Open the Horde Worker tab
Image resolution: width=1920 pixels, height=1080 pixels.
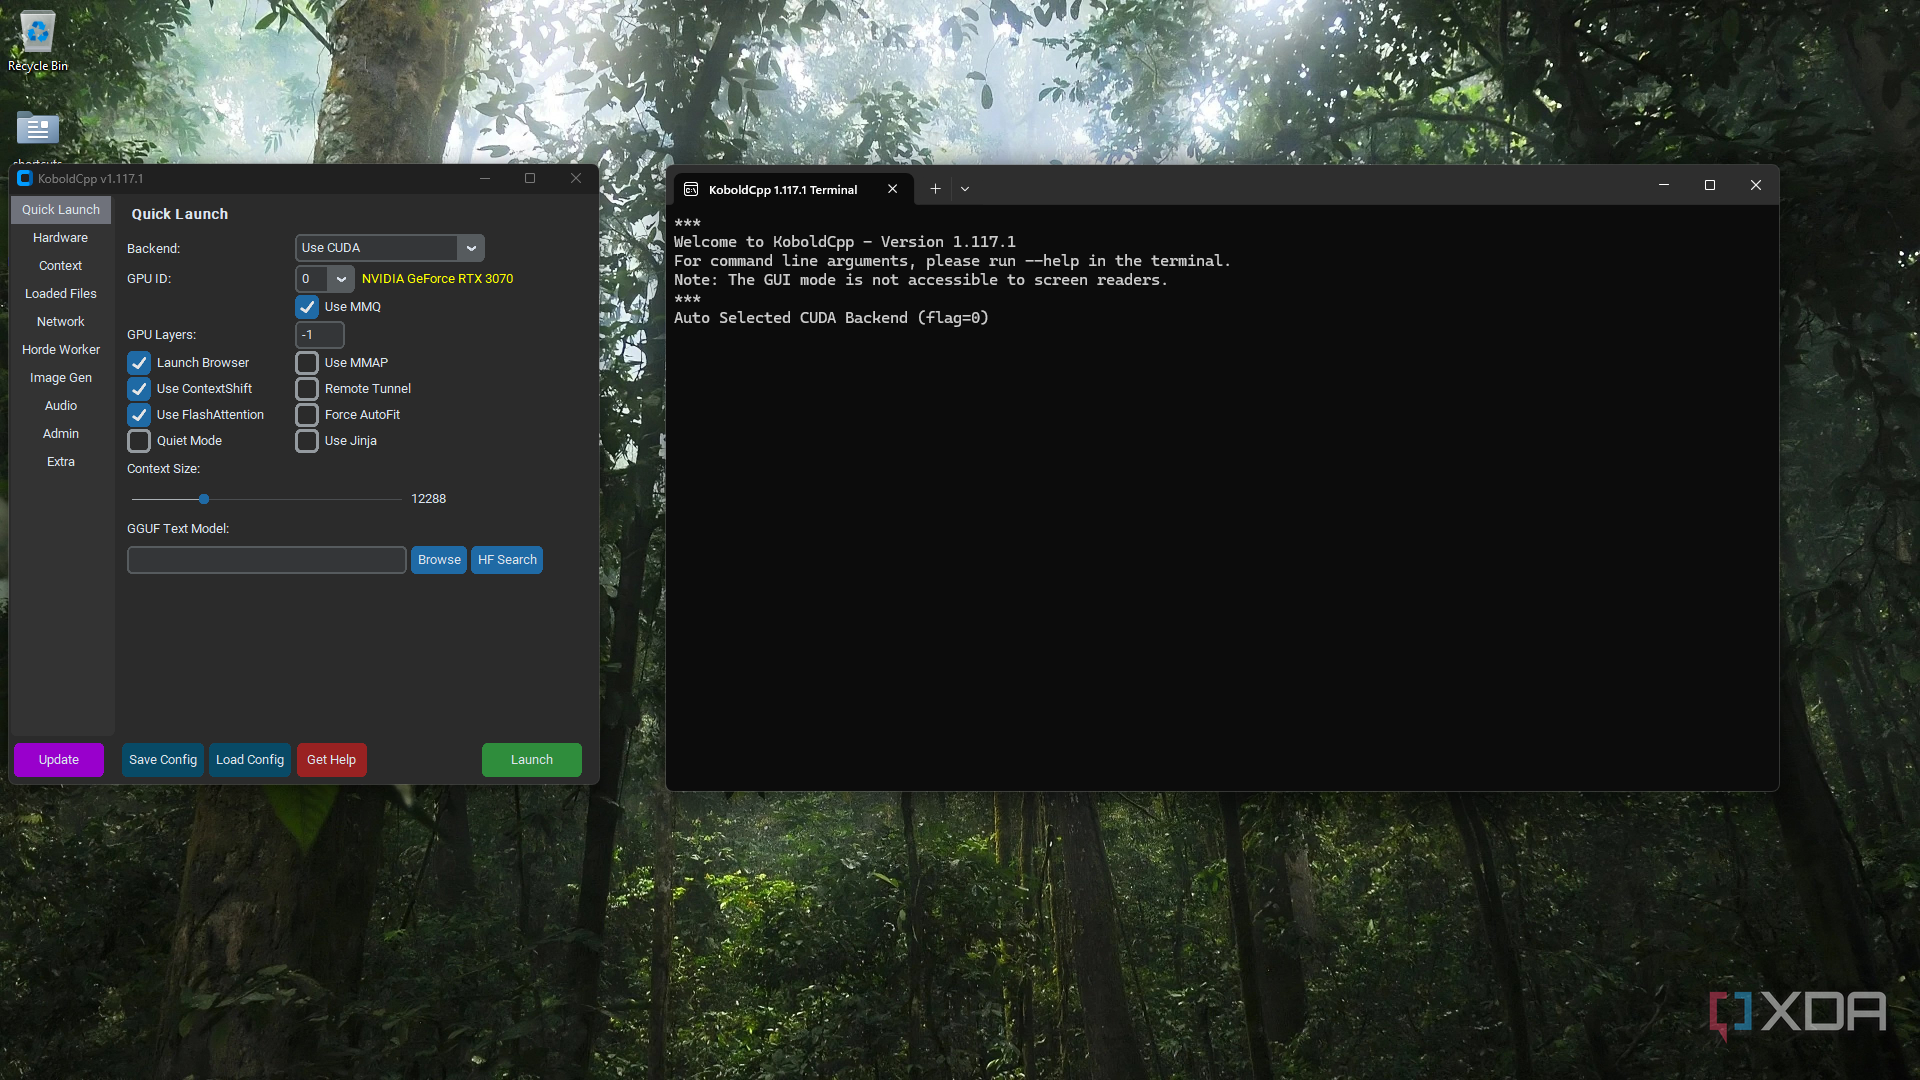(x=61, y=350)
